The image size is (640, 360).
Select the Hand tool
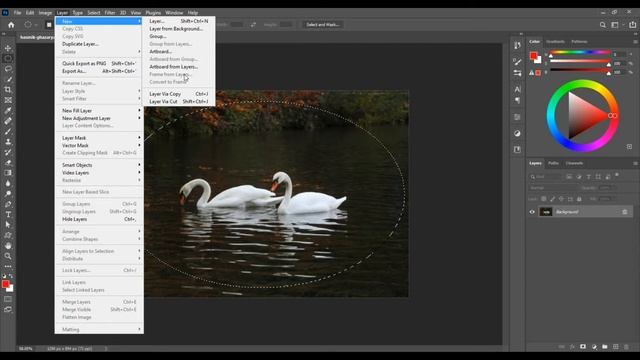pos(8,246)
